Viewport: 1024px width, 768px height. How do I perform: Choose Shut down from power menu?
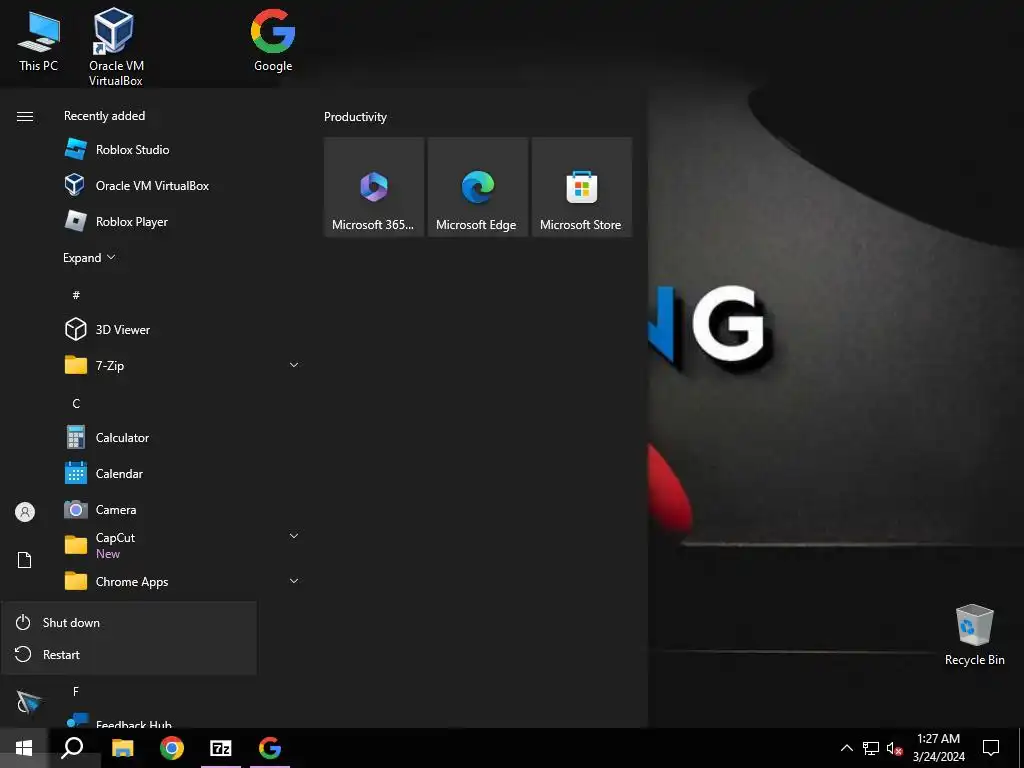pos(129,622)
